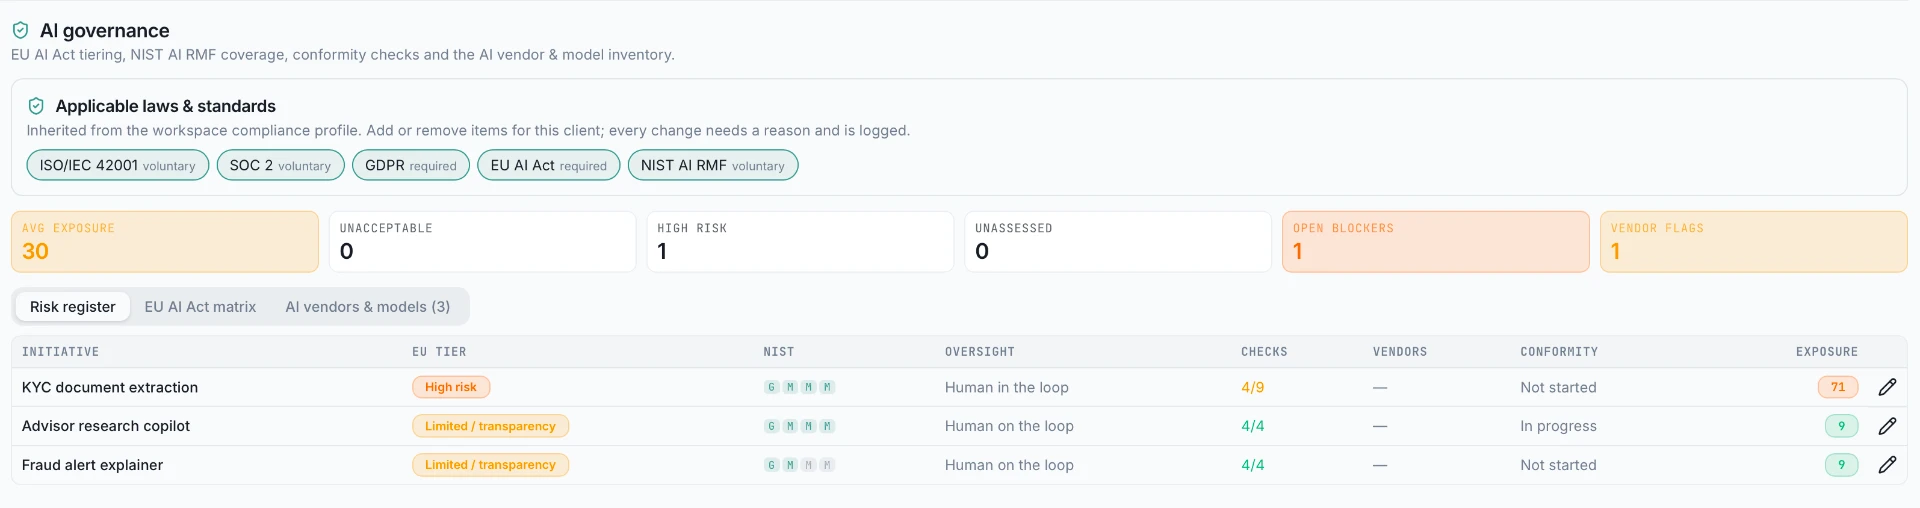Click Fraud alert's Not started conformity
This screenshot has height=508, width=1920.
coord(1558,465)
